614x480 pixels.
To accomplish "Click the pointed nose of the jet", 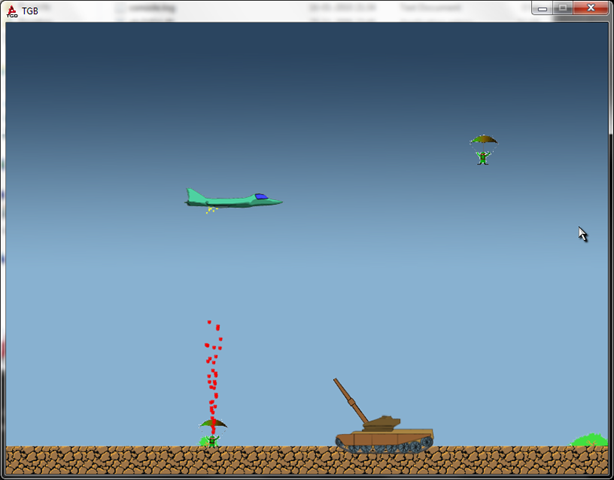I will [x=278, y=202].
